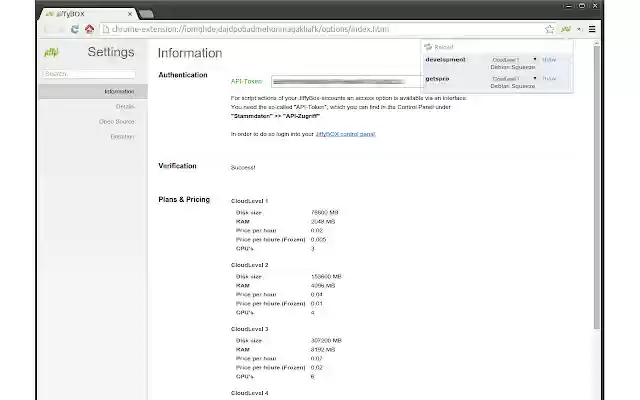The width and height of the screenshot is (640, 400).
Task: Click the page icon in the address bar
Action: (x=106, y=29)
